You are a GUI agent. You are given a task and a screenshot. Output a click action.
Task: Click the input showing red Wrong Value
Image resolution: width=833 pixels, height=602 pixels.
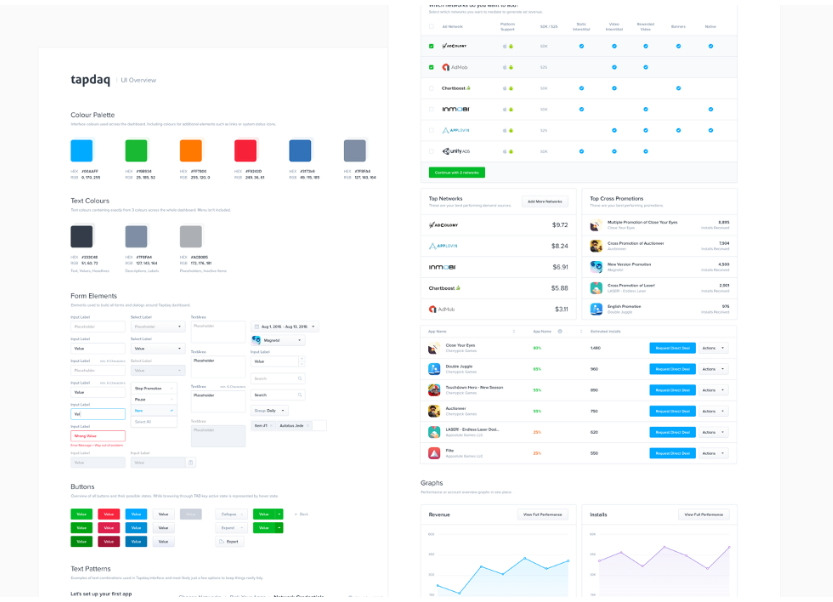[98, 436]
